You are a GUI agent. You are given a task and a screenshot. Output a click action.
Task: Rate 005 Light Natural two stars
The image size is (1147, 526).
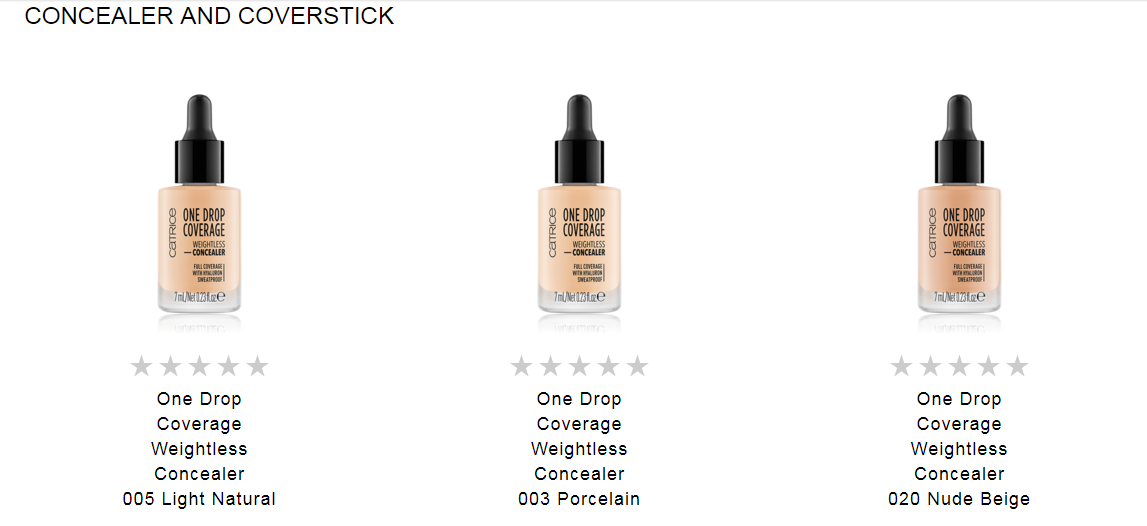coord(170,366)
